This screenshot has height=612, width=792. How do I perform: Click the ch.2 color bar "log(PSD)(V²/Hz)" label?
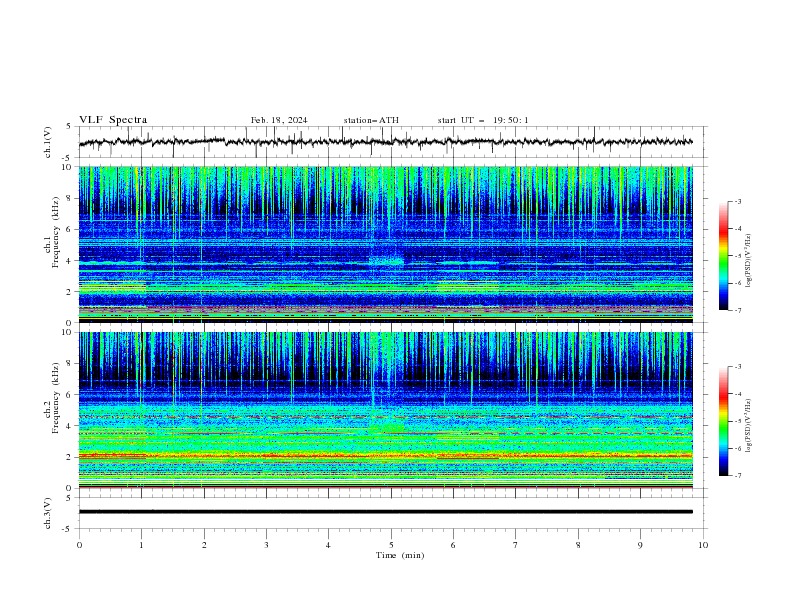749,426
